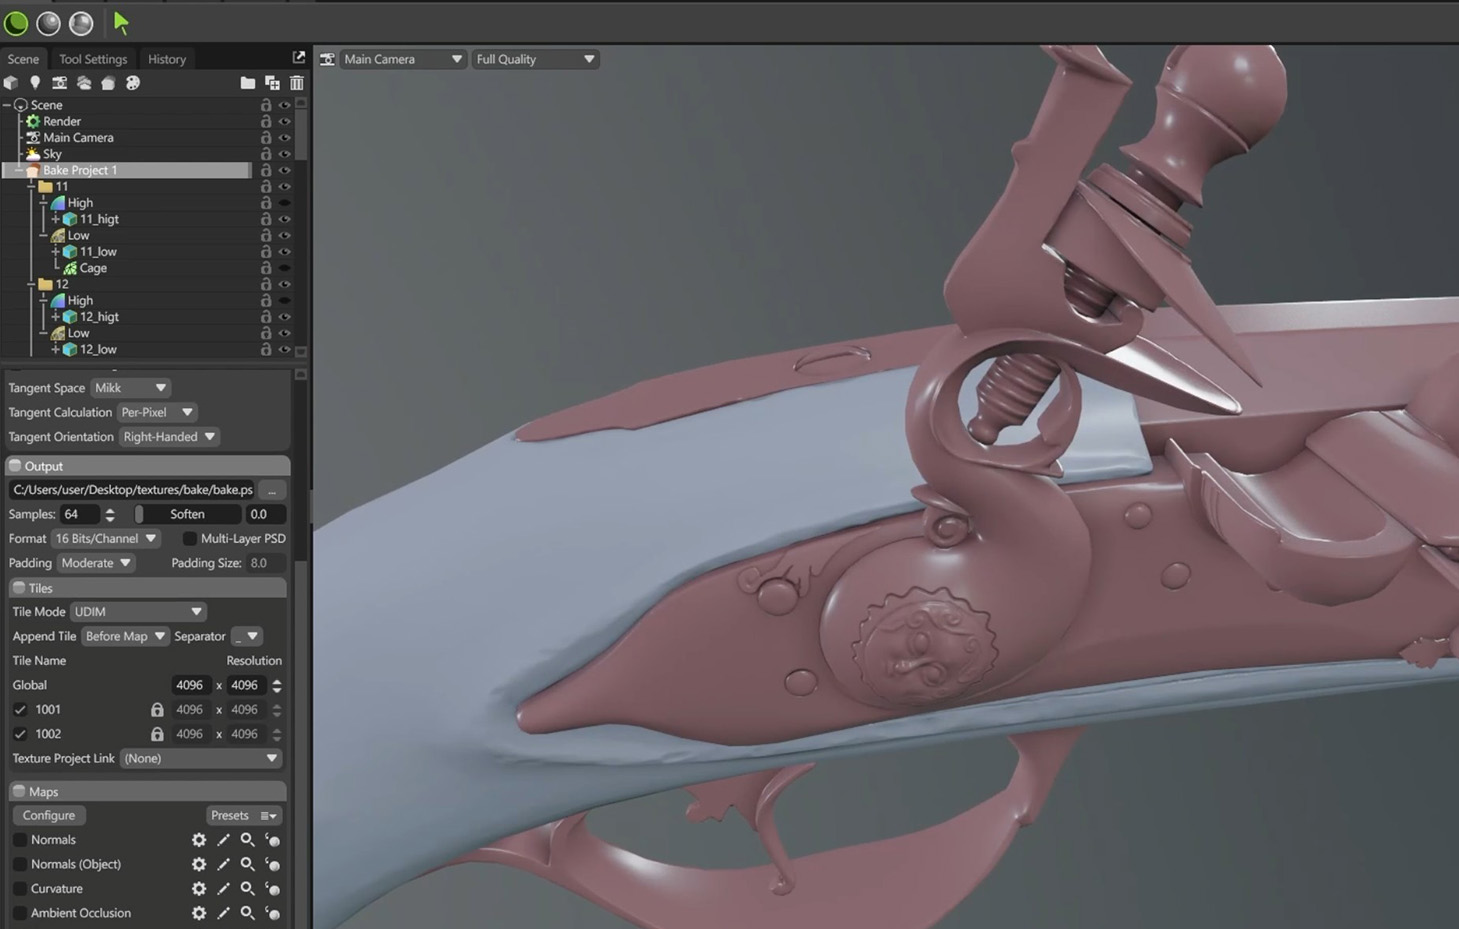Add a new camera object
The image size is (1459, 929).
click(x=59, y=83)
